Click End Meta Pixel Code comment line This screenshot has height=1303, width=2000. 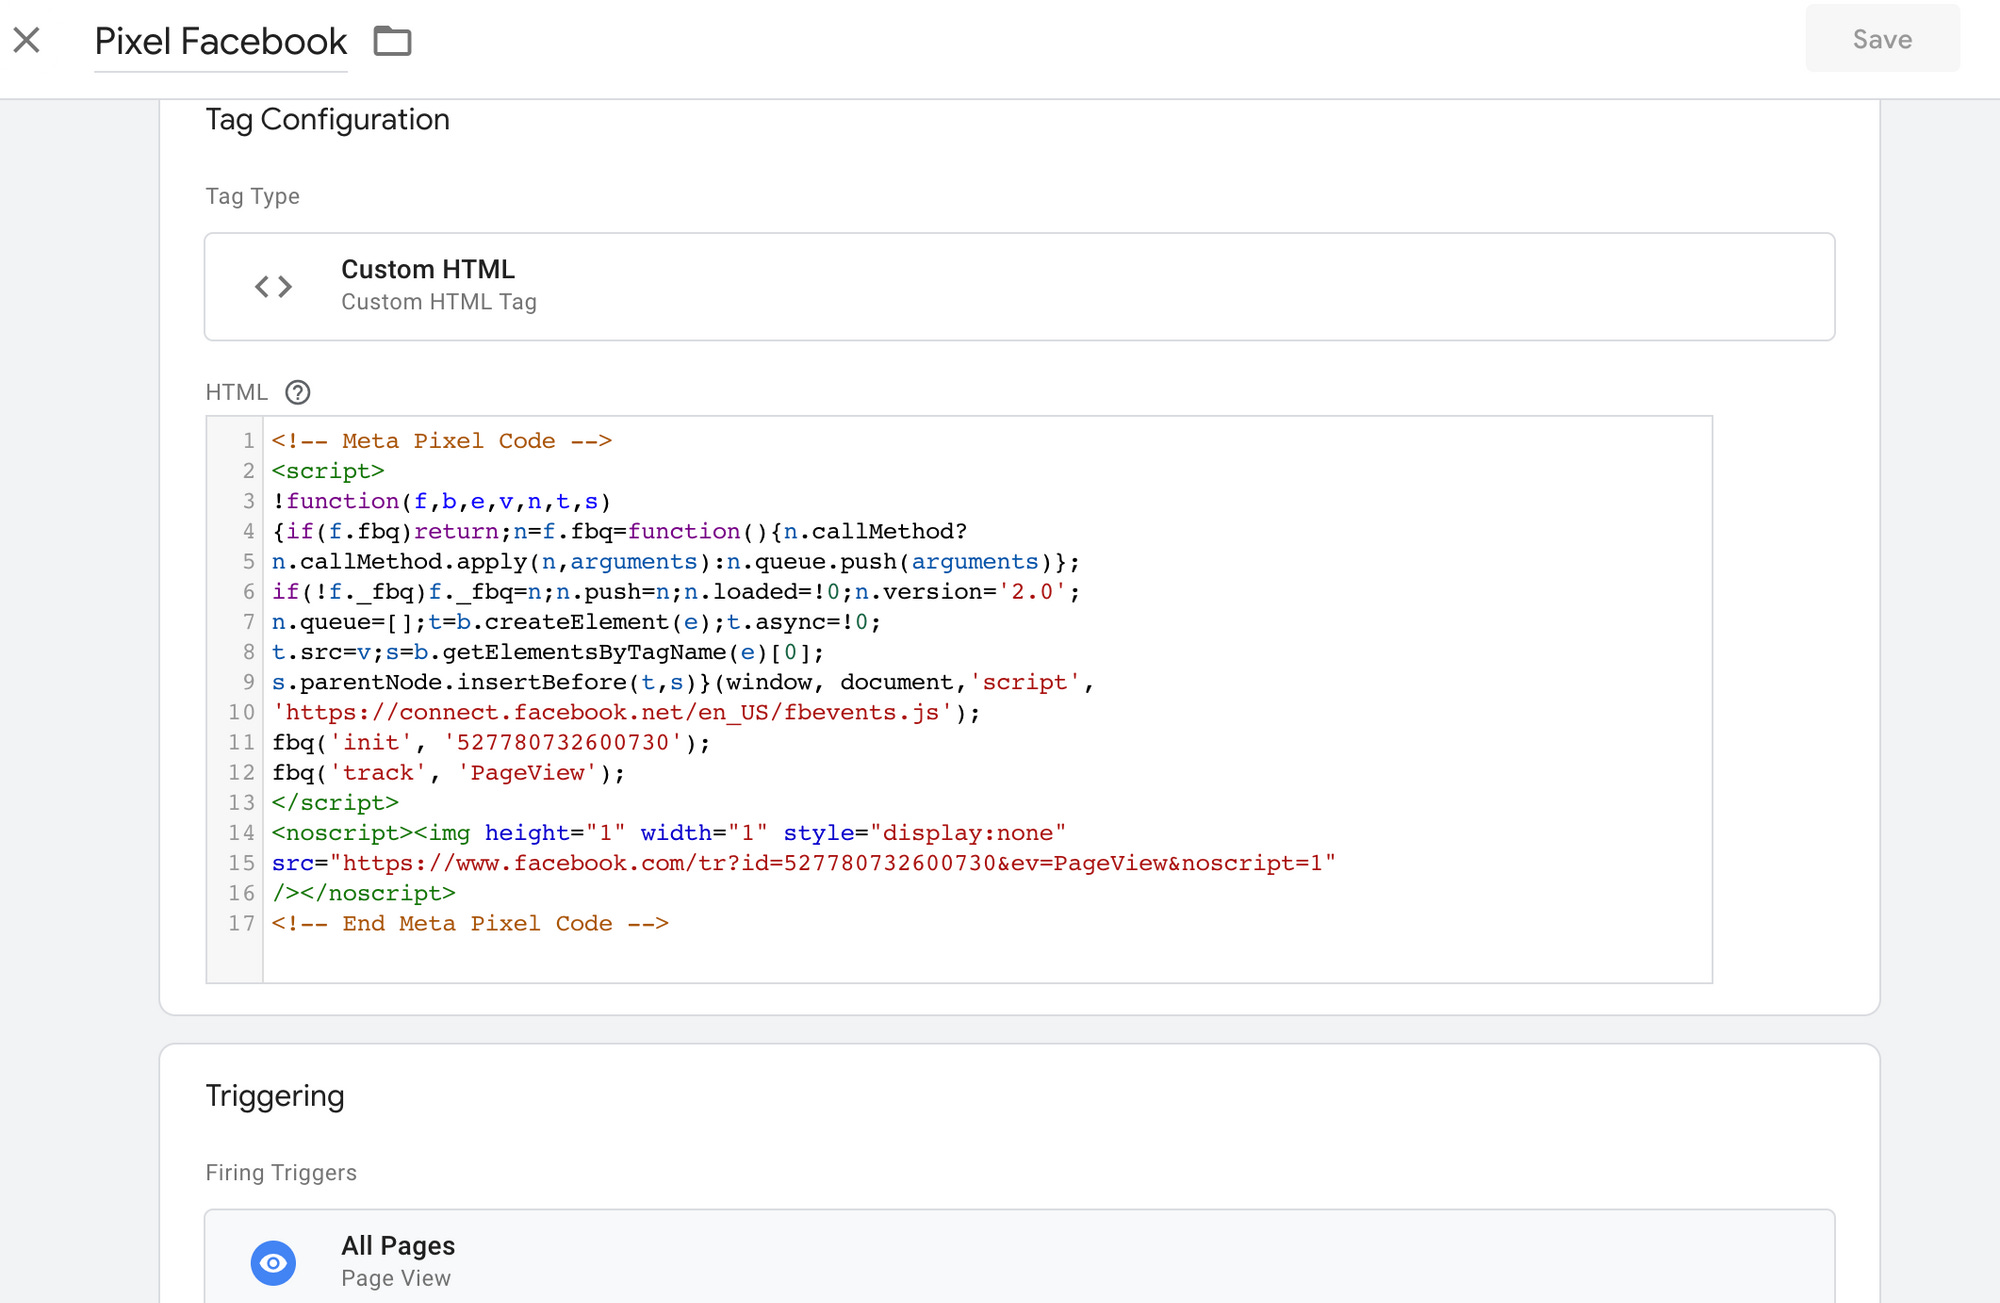coord(470,923)
